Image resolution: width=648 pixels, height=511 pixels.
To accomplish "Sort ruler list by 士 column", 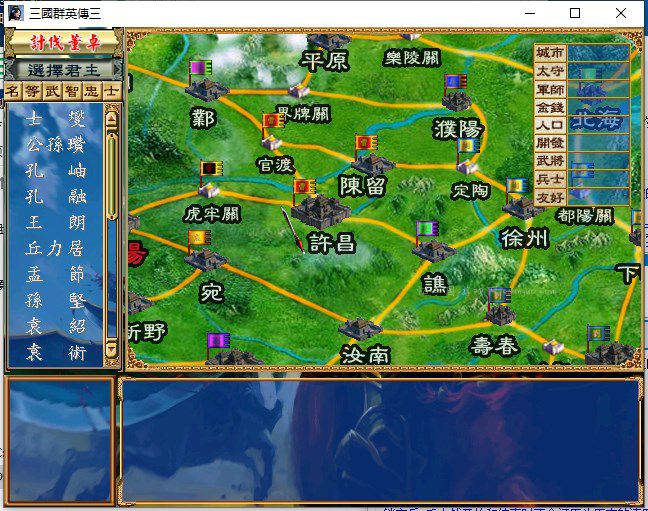I will point(112,91).
